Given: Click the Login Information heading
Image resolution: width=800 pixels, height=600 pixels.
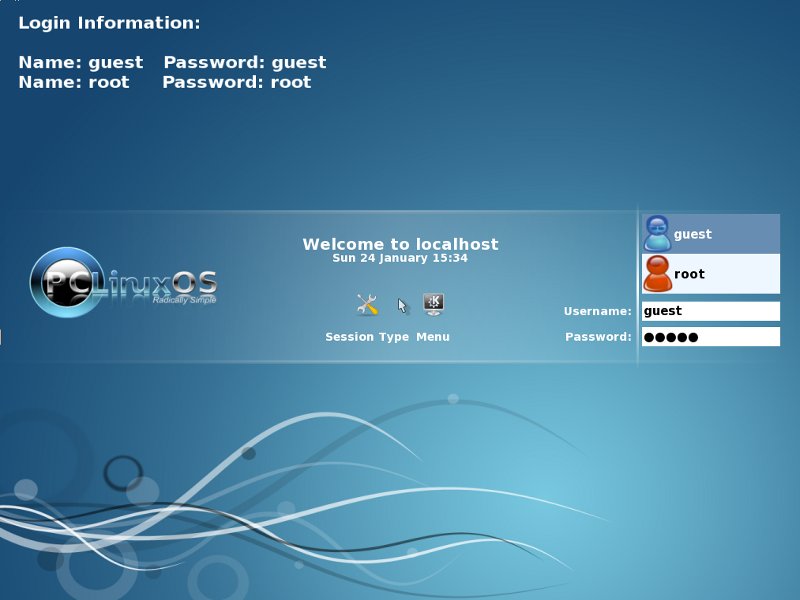Looking at the screenshot, I should pos(110,23).
